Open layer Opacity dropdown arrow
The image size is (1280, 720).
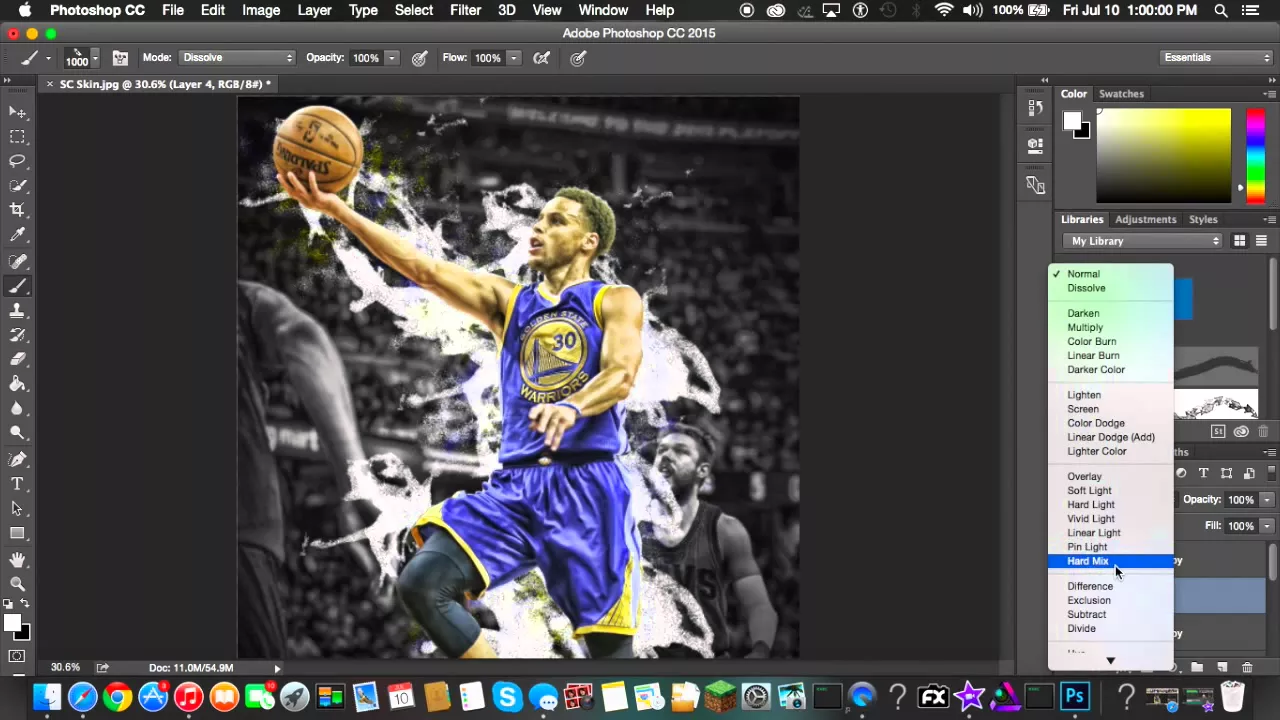click(1267, 500)
